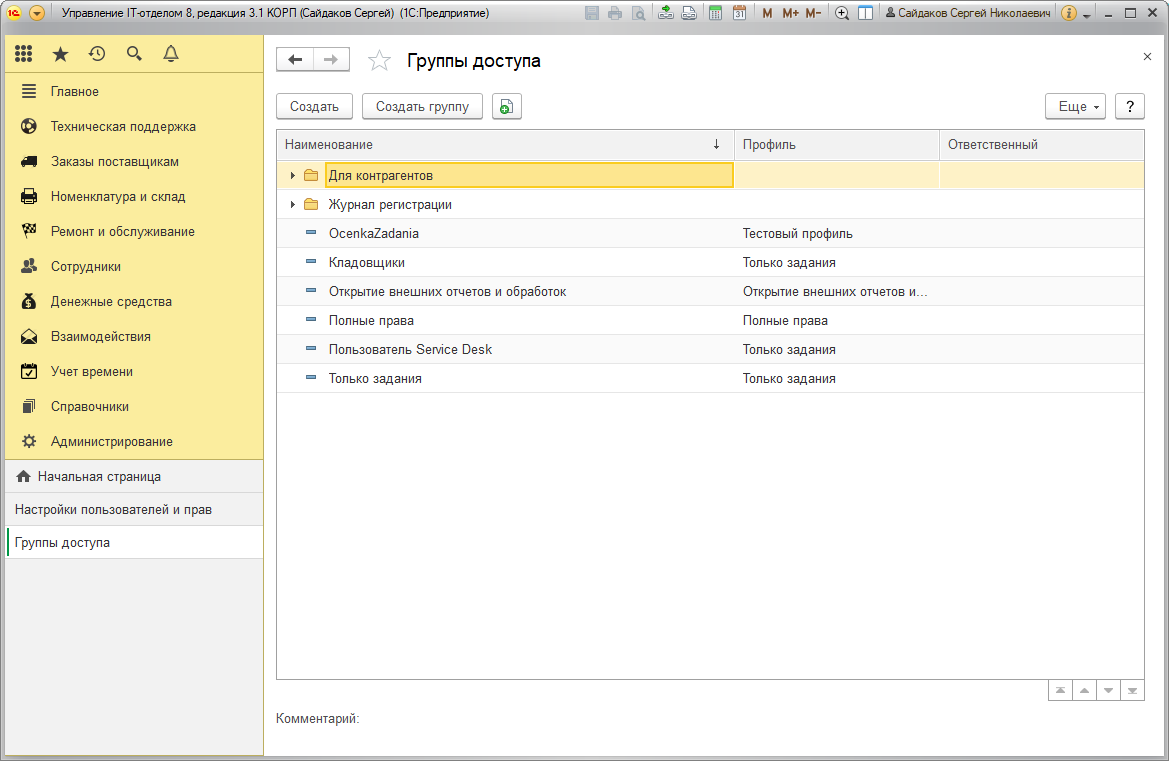This screenshot has height=761, width=1169.
Task: Click the Сайдаков Сергей Николаевич user name
Action: click(x=968, y=13)
